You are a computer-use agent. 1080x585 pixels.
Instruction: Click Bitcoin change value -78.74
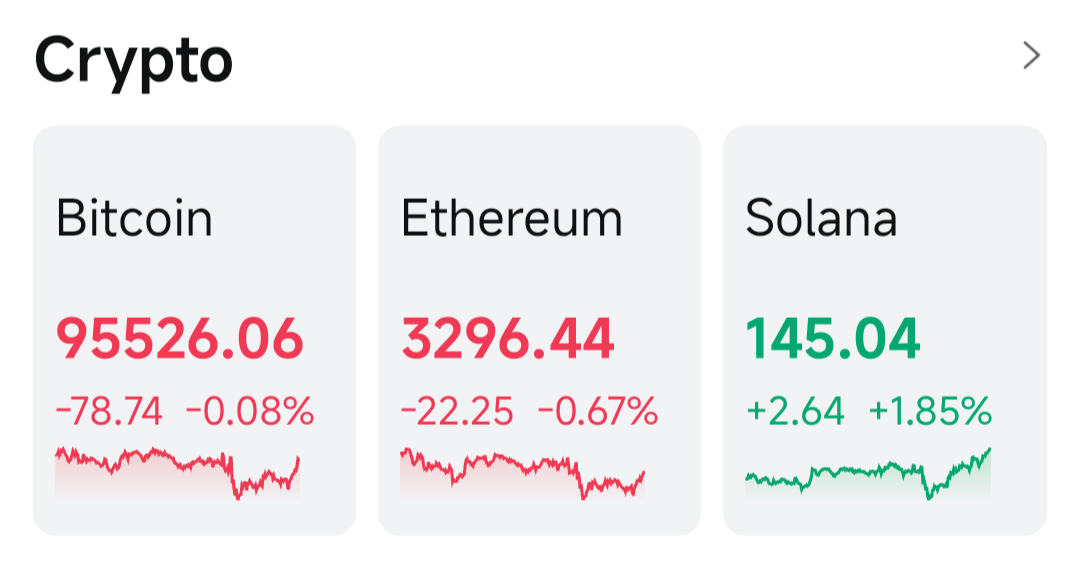click(110, 411)
